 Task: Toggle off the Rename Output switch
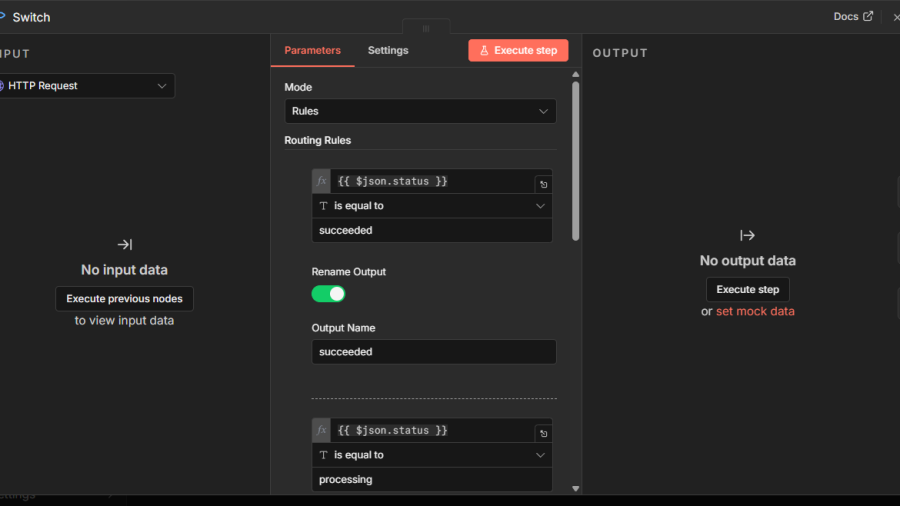click(x=328, y=293)
